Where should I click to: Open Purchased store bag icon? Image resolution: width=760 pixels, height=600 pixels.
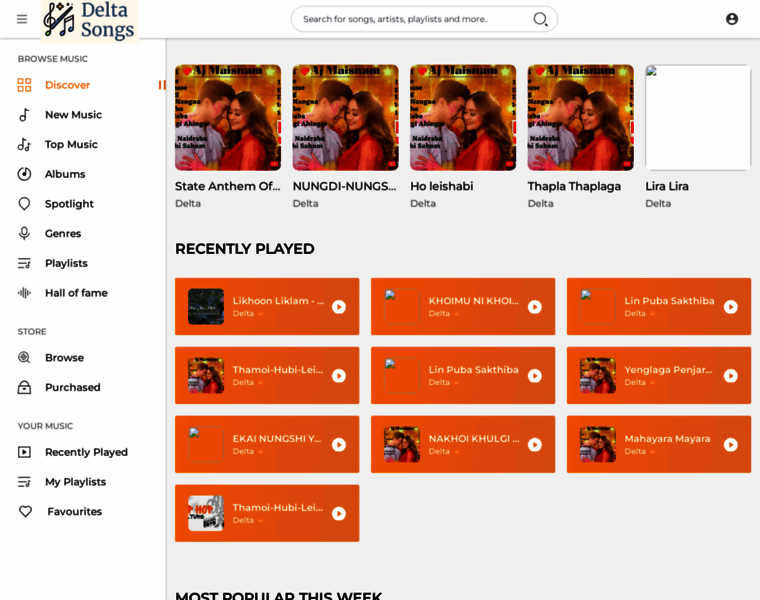tap(24, 387)
